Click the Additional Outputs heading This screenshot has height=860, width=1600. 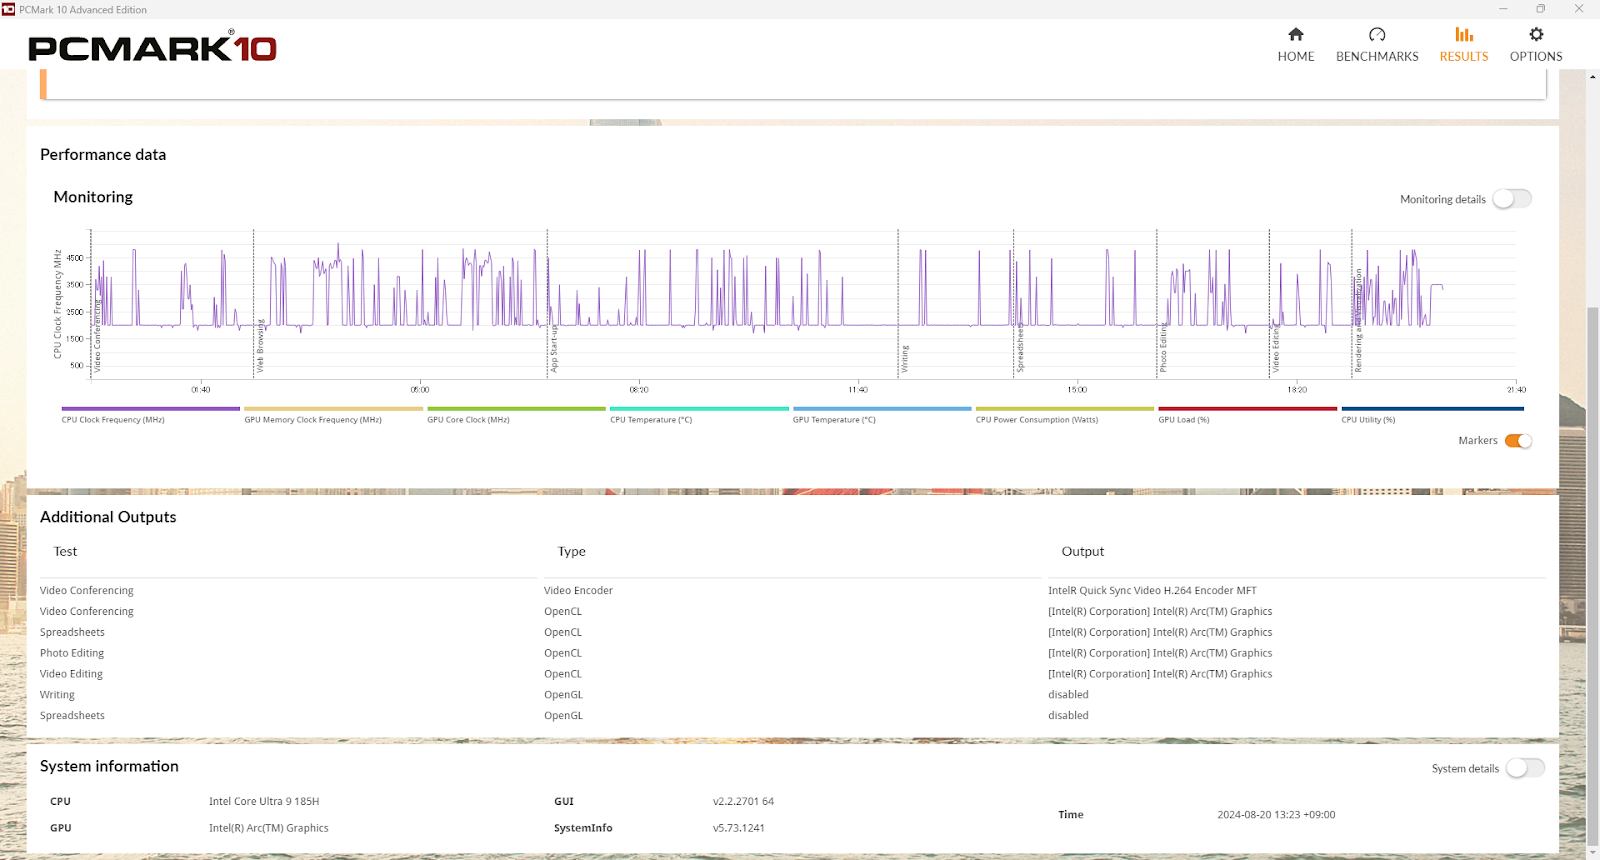pyautogui.click(x=108, y=517)
